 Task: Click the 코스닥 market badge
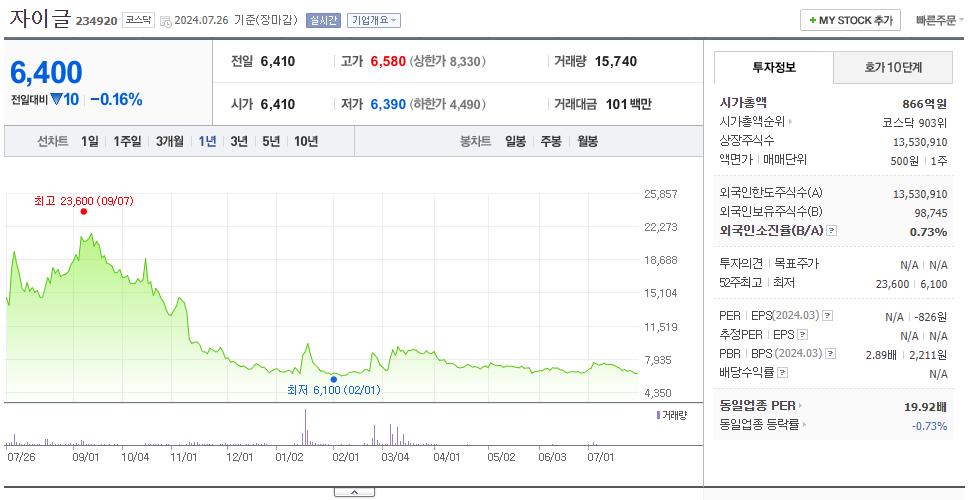pos(138,20)
